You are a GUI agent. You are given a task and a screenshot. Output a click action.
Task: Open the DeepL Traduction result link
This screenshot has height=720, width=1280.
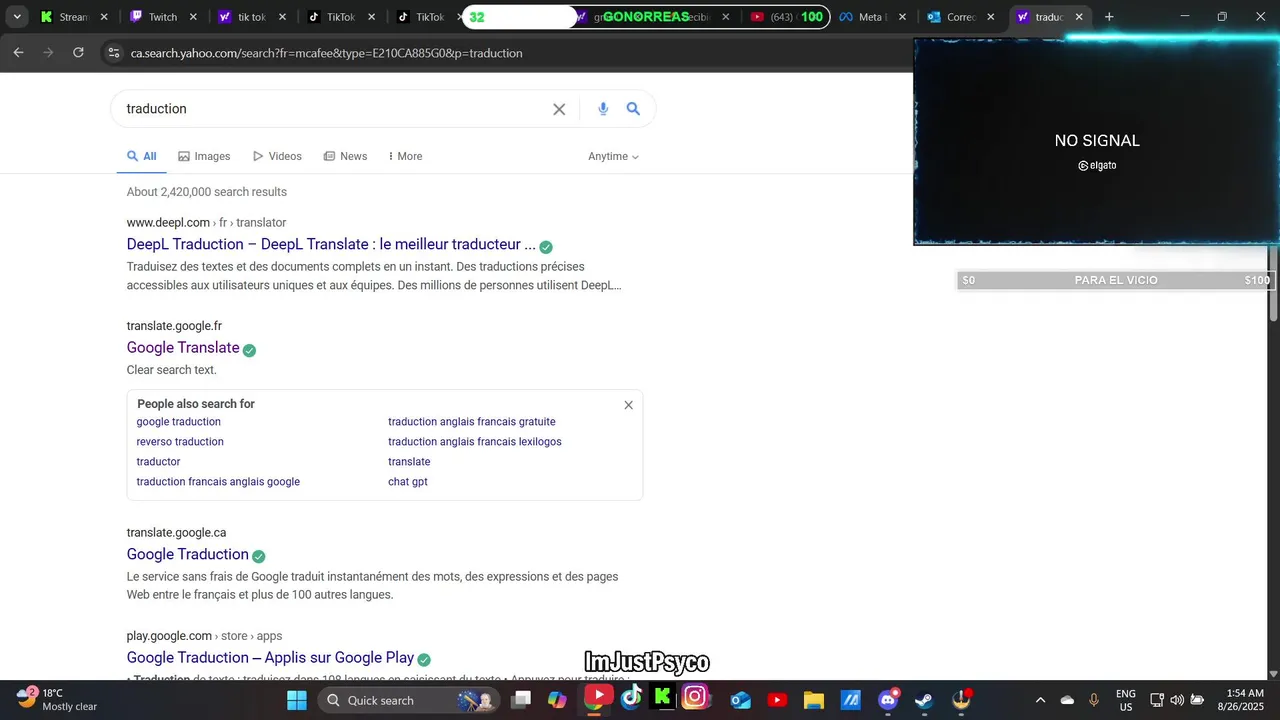click(x=331, y=244)
